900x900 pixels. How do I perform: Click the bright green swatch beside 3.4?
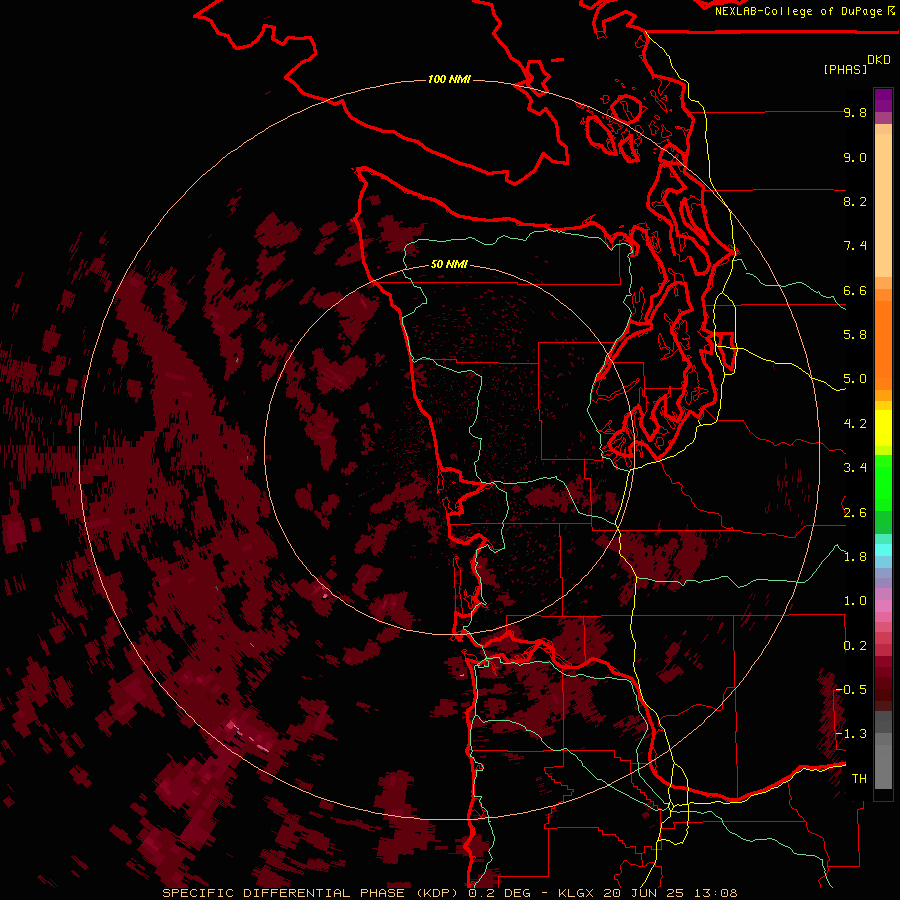883,482
